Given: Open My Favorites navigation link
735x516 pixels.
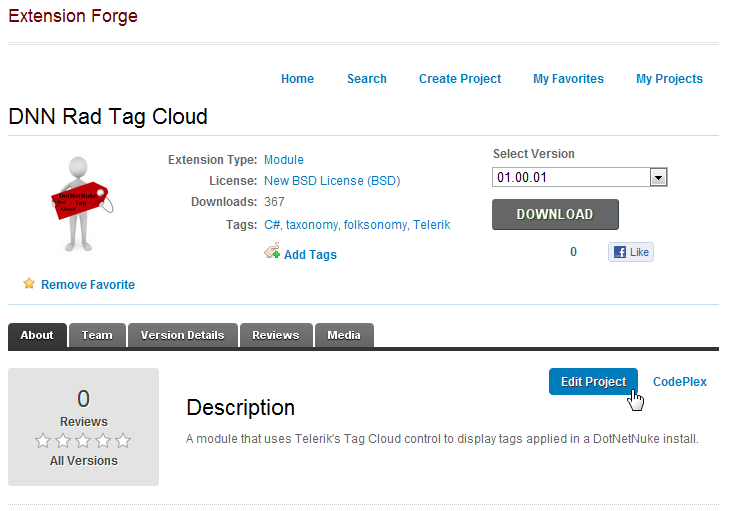Looking at the screenshot, I should pos(568,79).
